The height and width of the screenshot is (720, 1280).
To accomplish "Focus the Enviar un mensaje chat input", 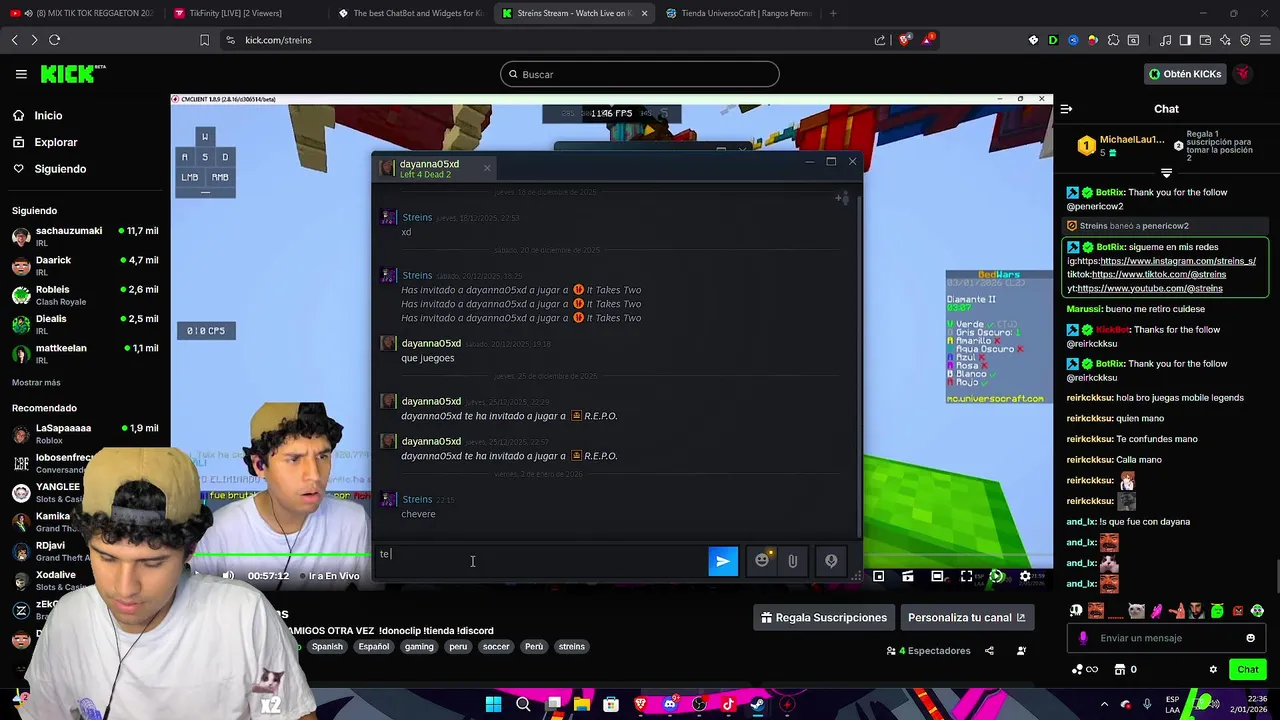I will pos(1167,638).
